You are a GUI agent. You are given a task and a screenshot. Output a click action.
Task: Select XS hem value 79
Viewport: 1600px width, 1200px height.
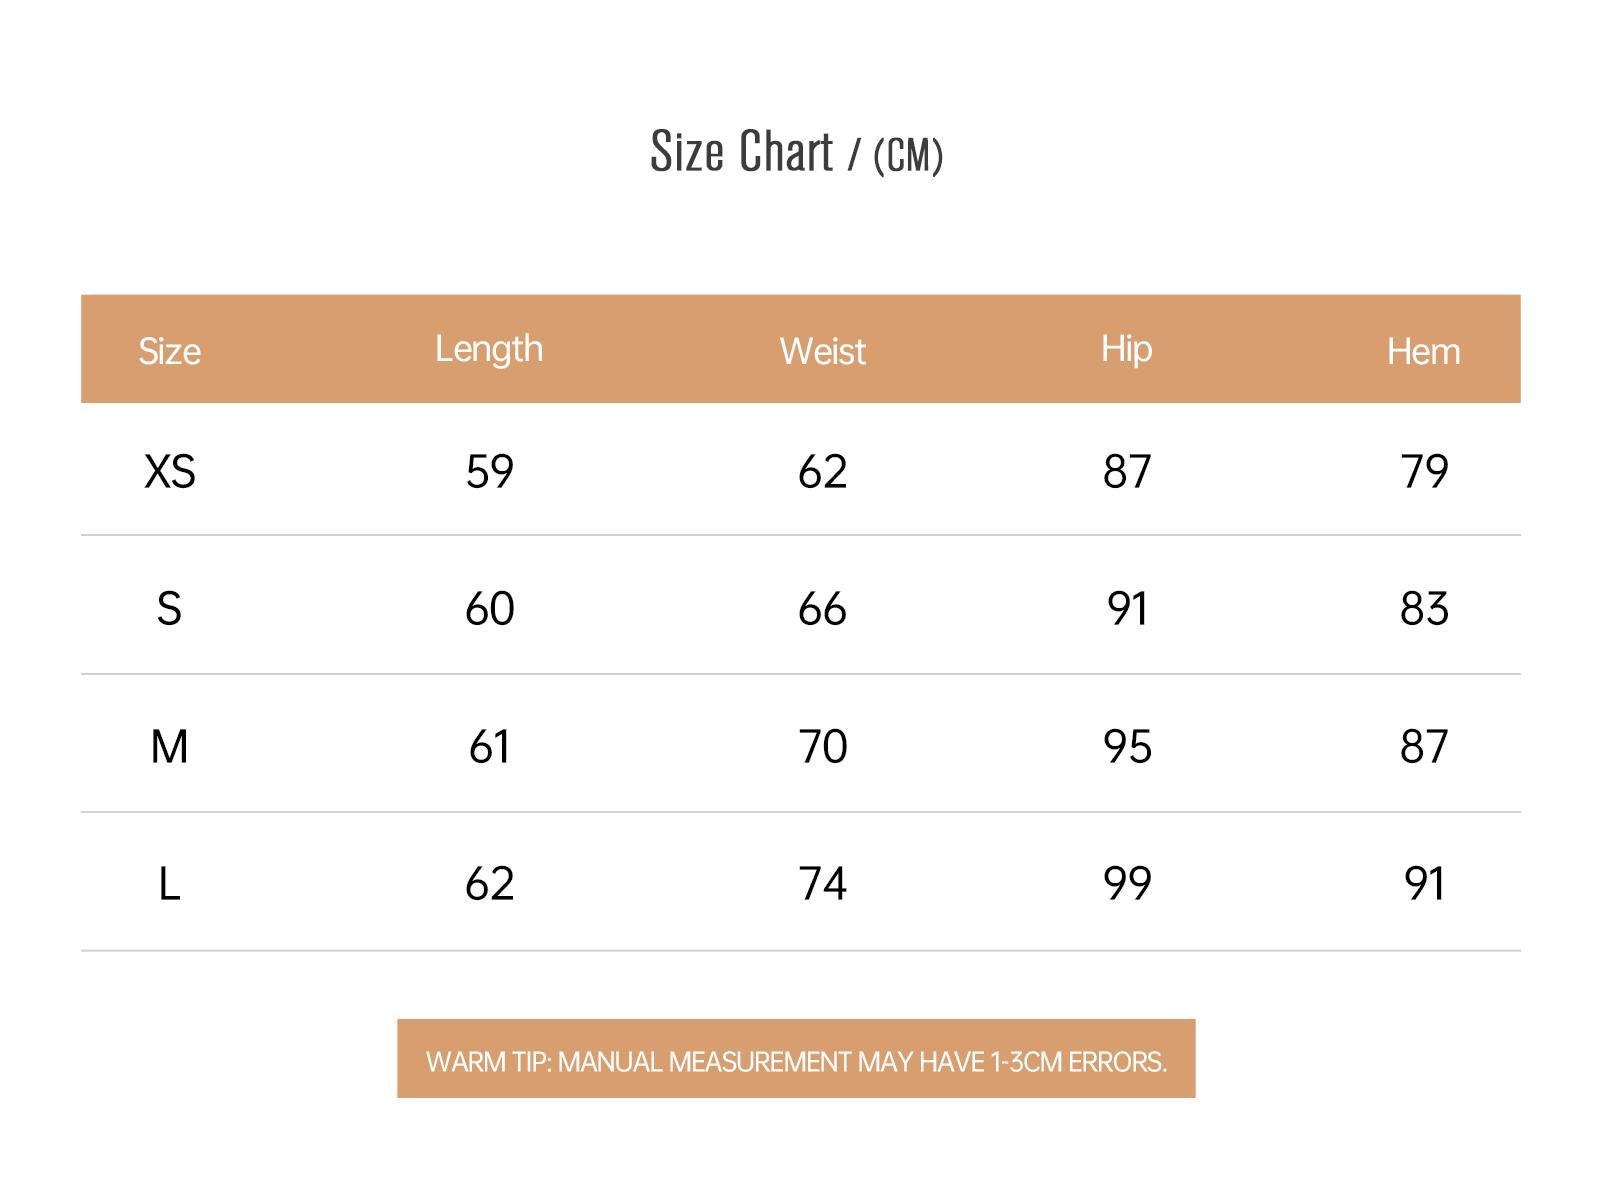tap(1424, 472)
